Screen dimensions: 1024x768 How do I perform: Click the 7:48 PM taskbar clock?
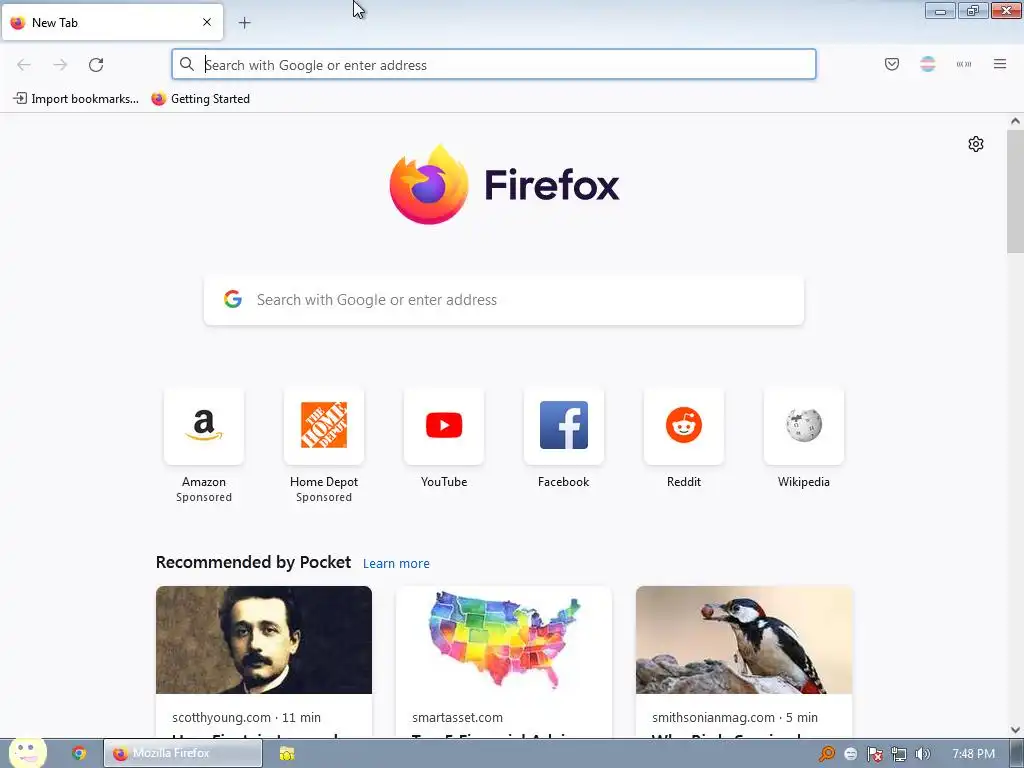(973, 754)
